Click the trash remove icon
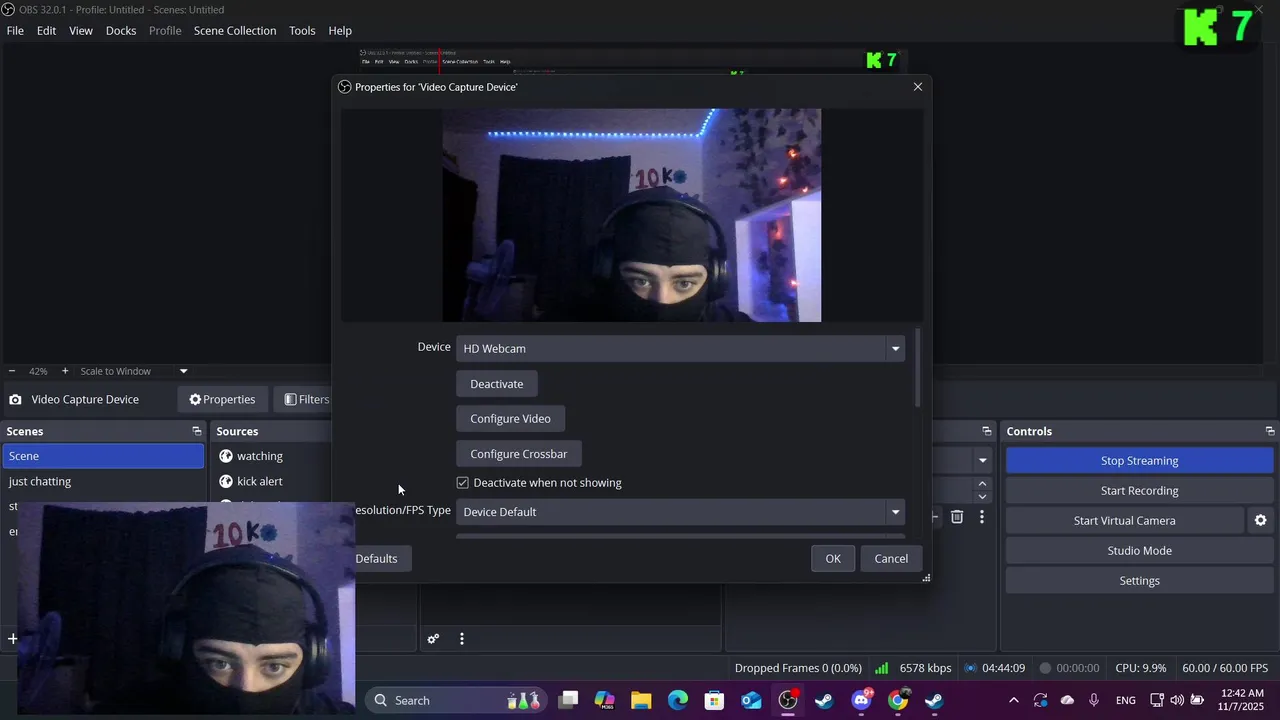1280x720 pixels. click(x=957, y=517)
